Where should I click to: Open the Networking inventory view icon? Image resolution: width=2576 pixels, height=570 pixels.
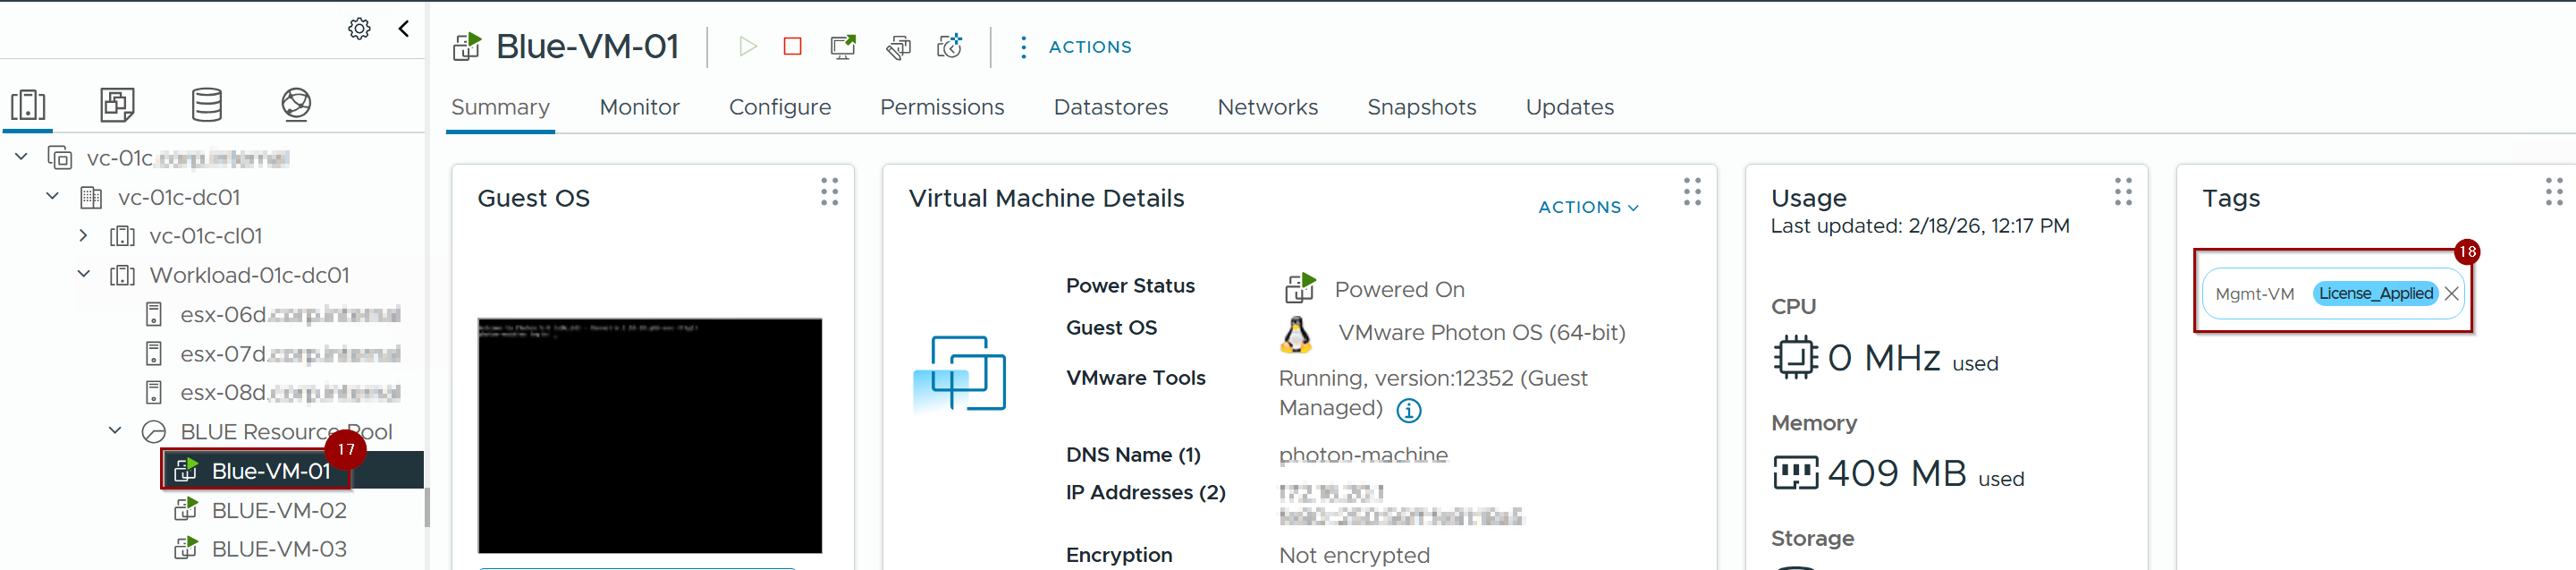tap(296, 104)
